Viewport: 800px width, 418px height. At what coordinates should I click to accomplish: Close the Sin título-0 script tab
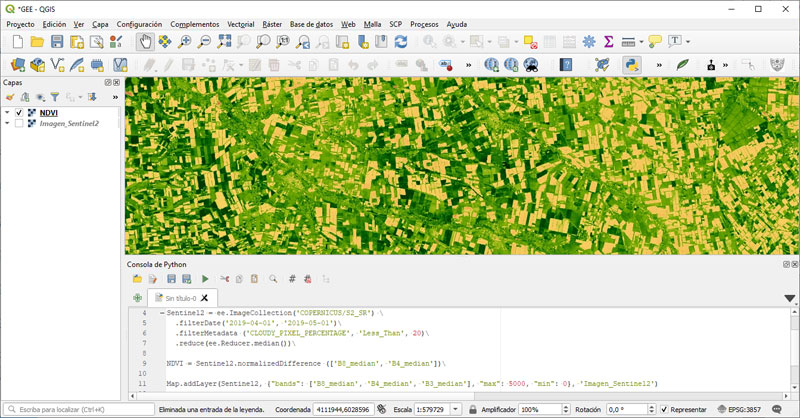pyautogui.click(x=205, y=298)
